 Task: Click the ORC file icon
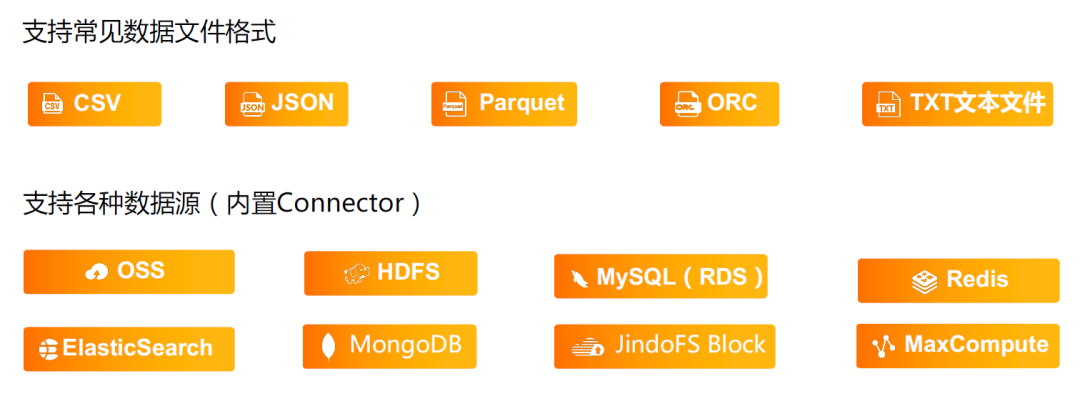687,105
